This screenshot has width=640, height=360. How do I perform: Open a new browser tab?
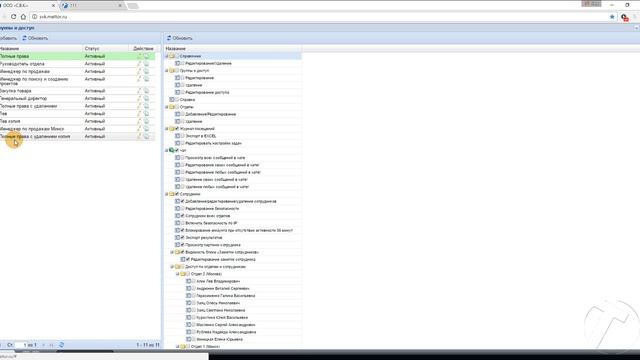(x=133, y=6)
